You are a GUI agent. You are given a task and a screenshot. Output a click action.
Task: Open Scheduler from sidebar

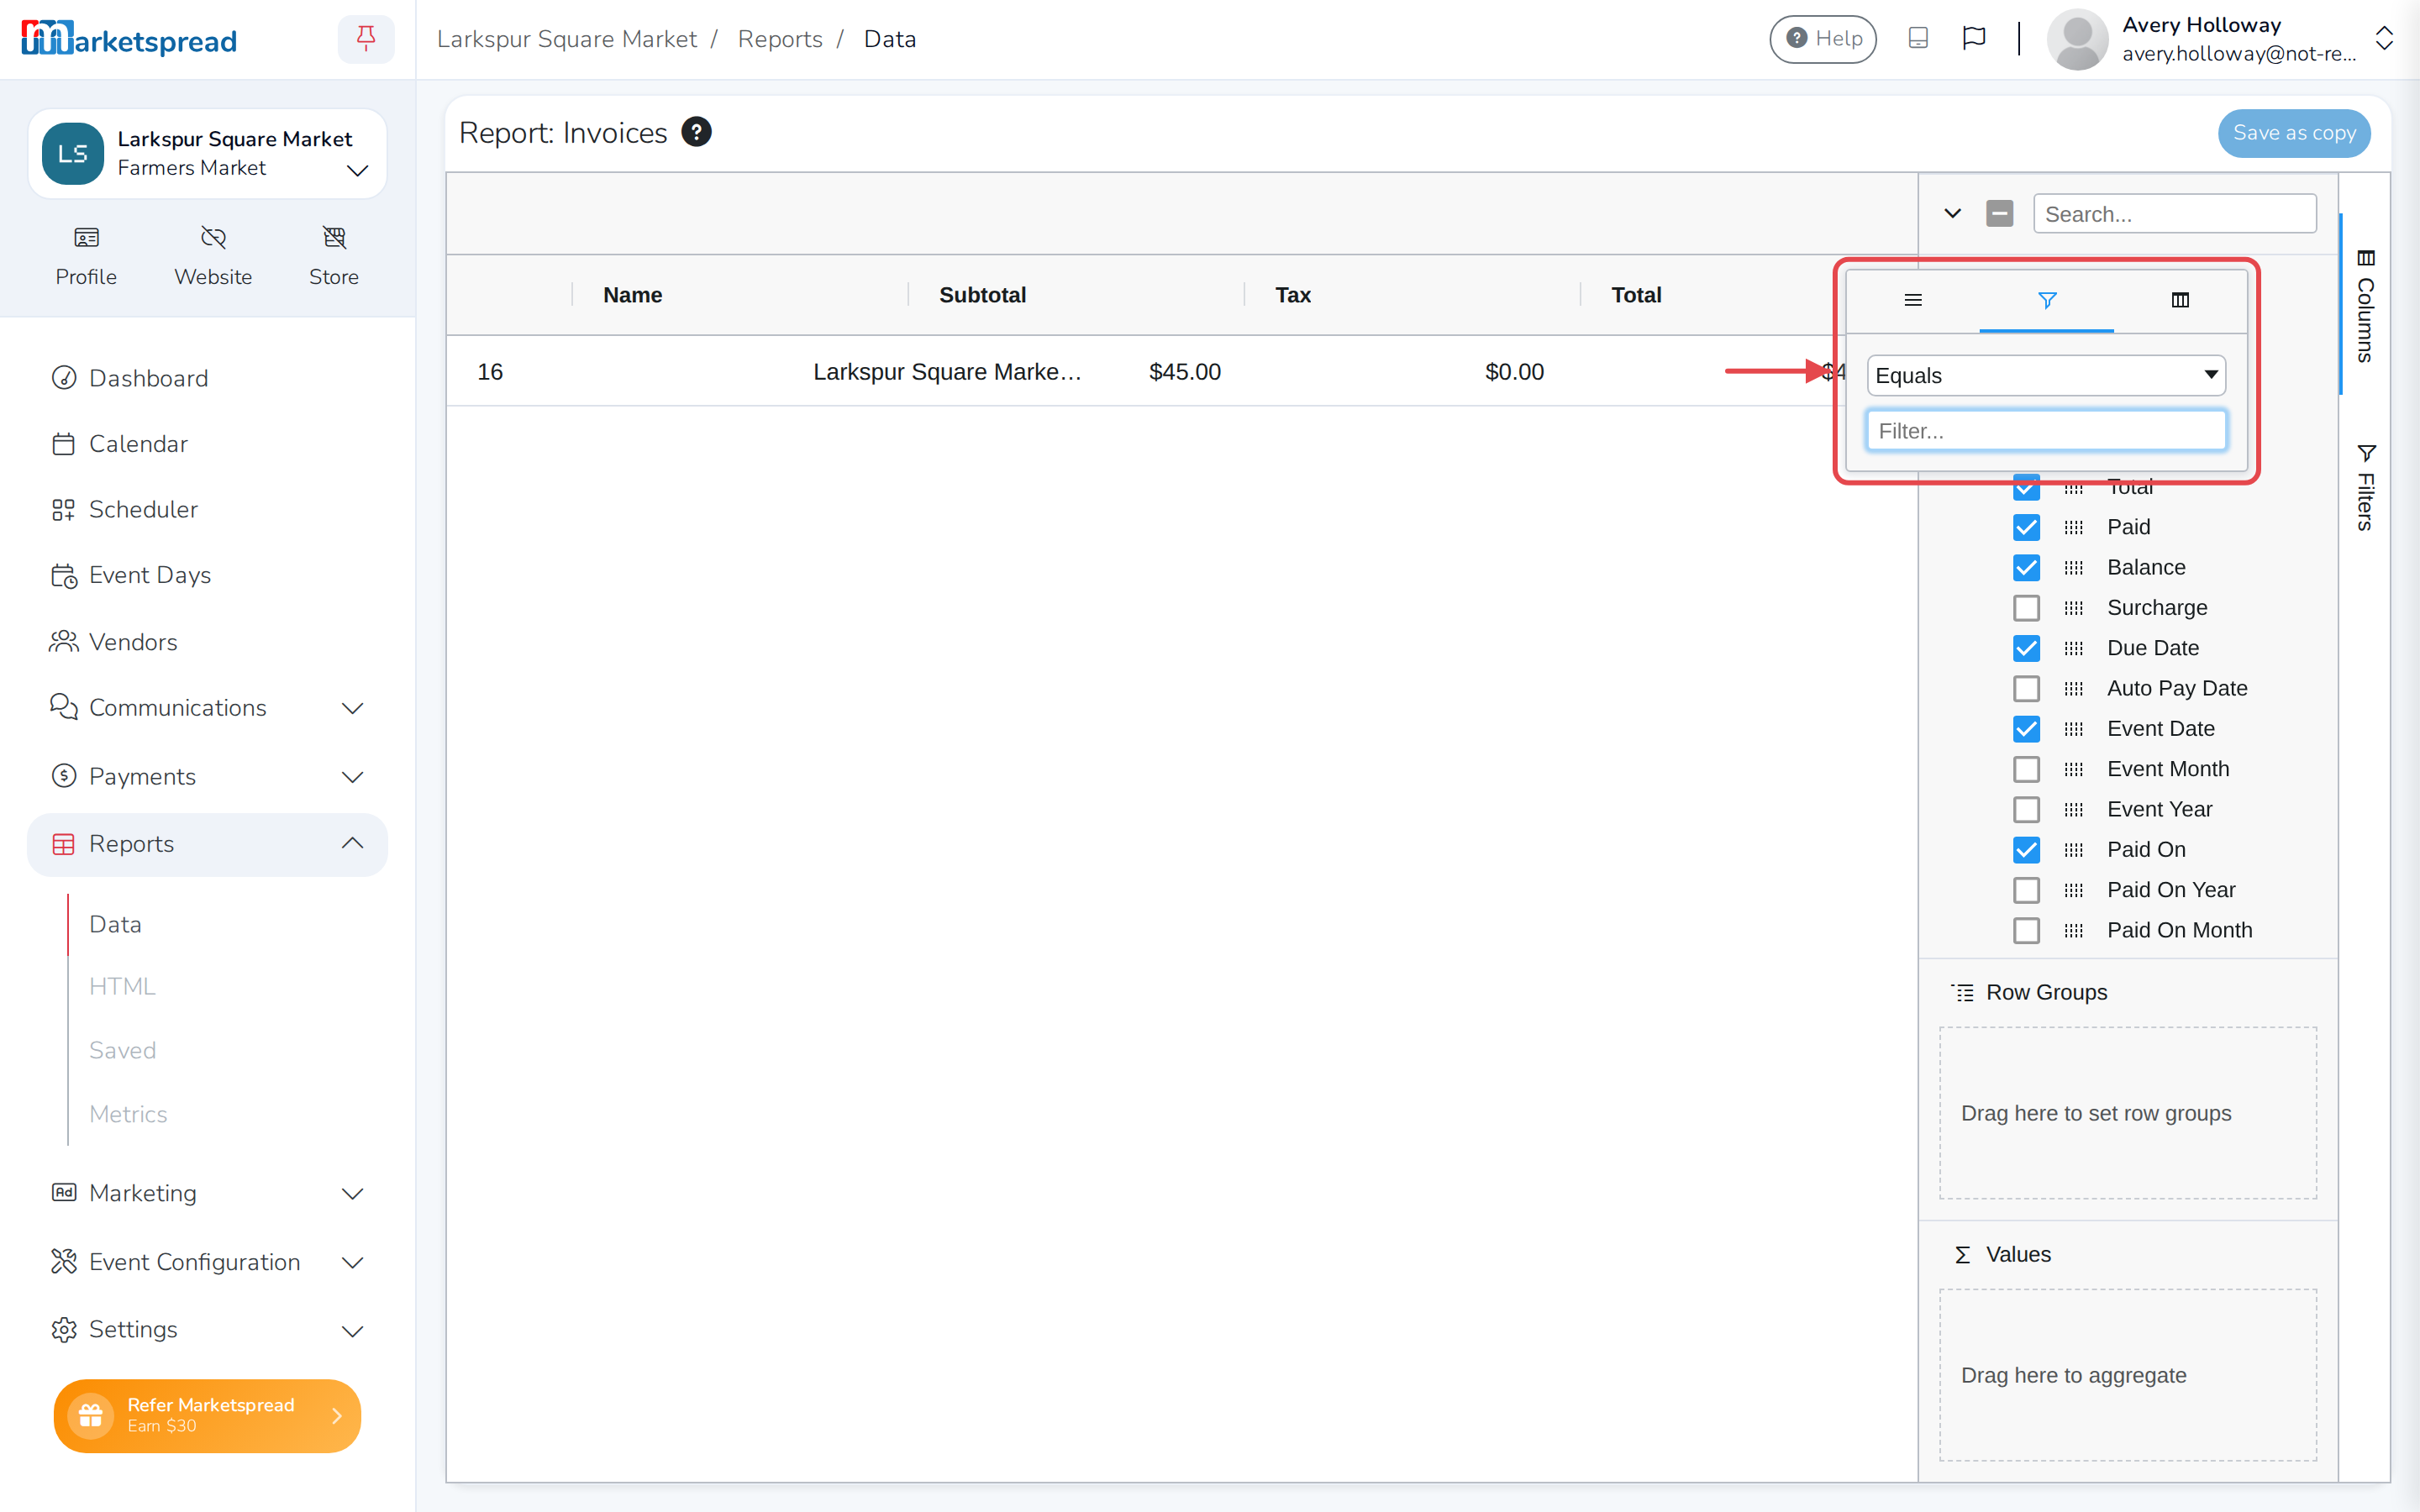coord(143,509)
